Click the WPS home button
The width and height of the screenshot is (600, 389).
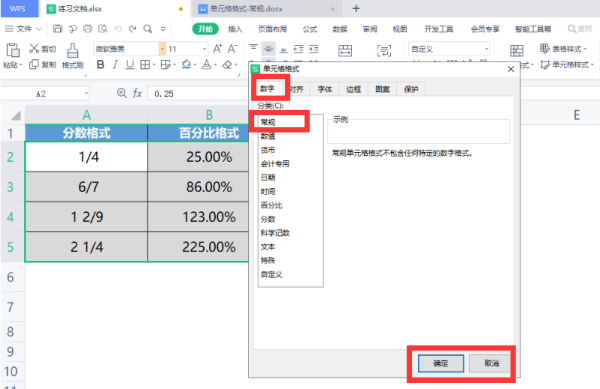click(19, 8)
